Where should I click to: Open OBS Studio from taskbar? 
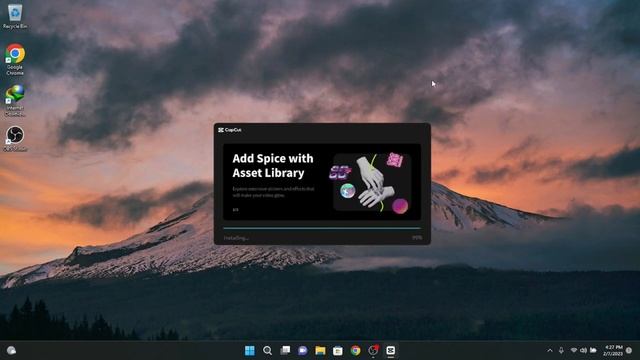pyautogui.click(x=373, y=350)
